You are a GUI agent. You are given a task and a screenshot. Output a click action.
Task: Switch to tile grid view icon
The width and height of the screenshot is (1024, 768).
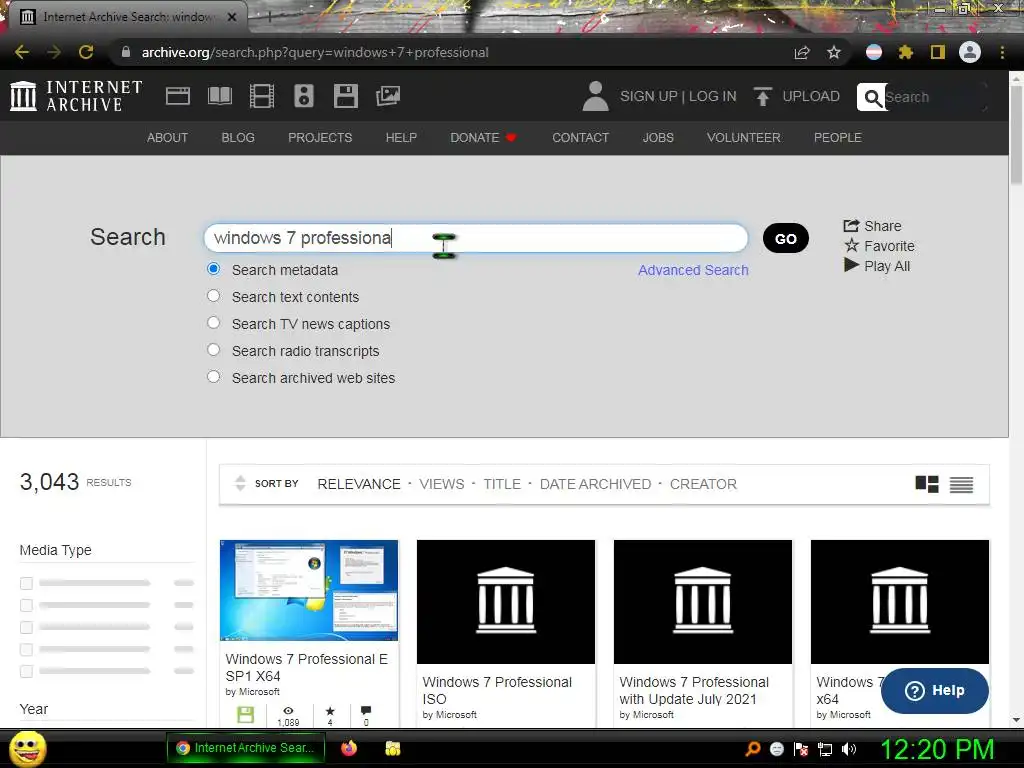(927, 484)
